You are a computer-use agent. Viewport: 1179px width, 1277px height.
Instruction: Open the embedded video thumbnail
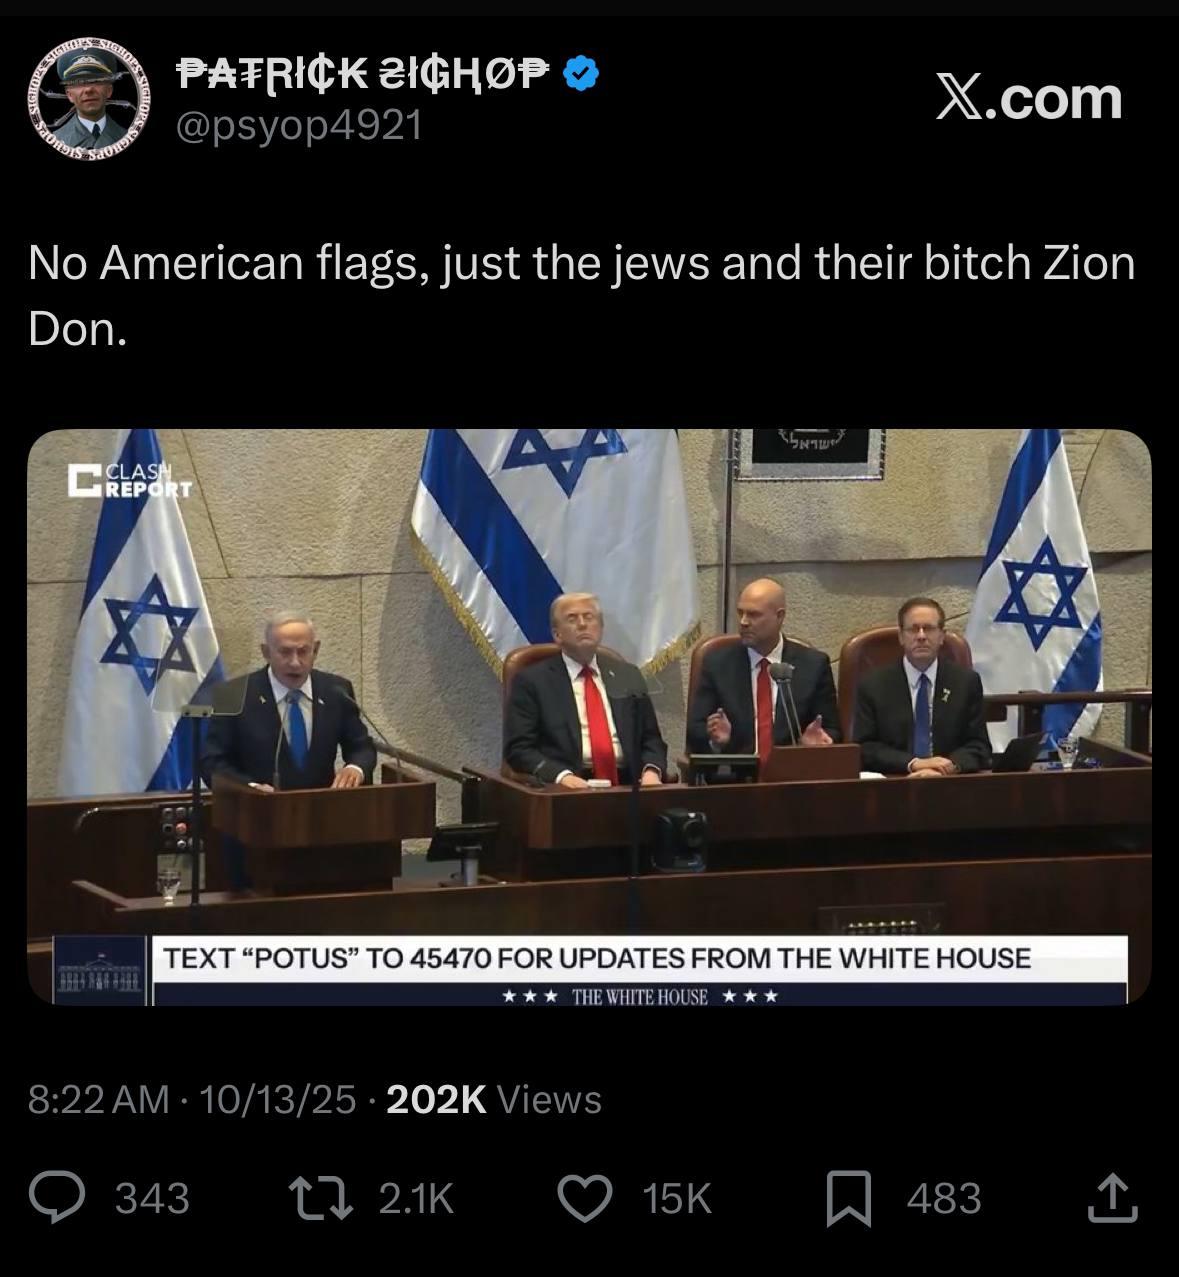pos(589,717)
